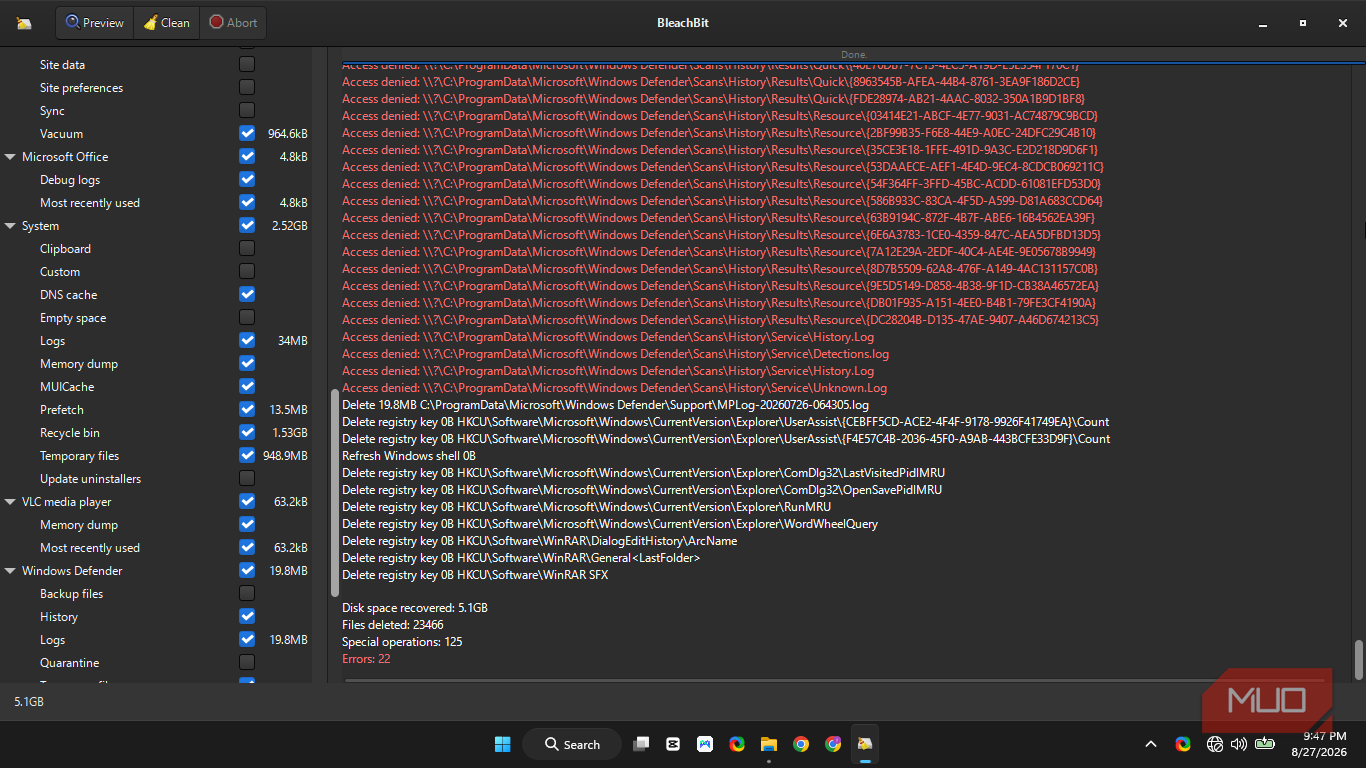Click 'Disk space recovered: 5.1GB' text
This screenshot has width=1366, height=768.
(415, 608)
